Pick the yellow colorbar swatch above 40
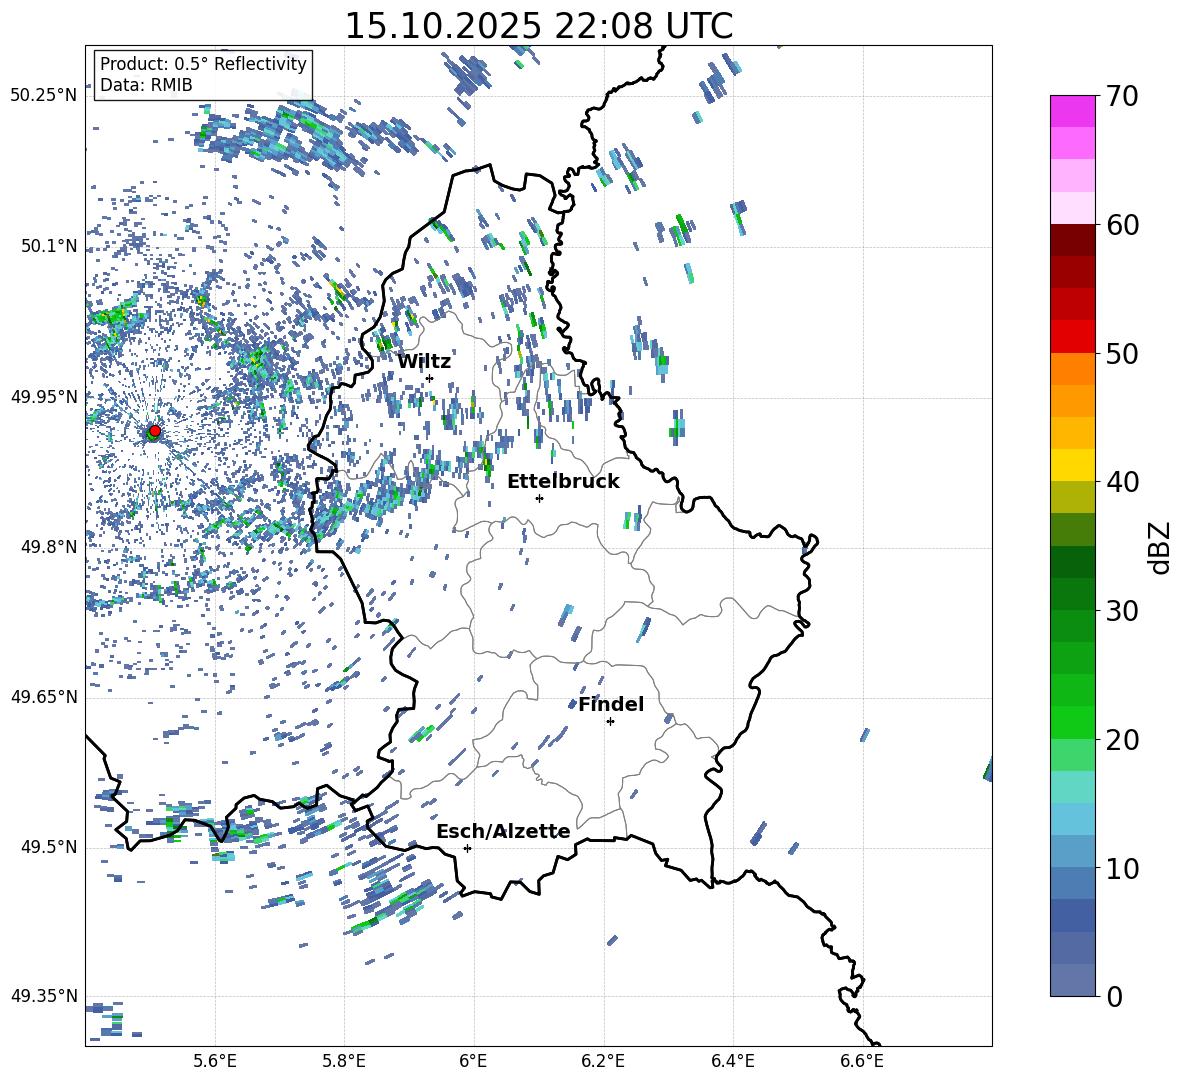1184x1081 pixels. click(x=1073, y=465)
